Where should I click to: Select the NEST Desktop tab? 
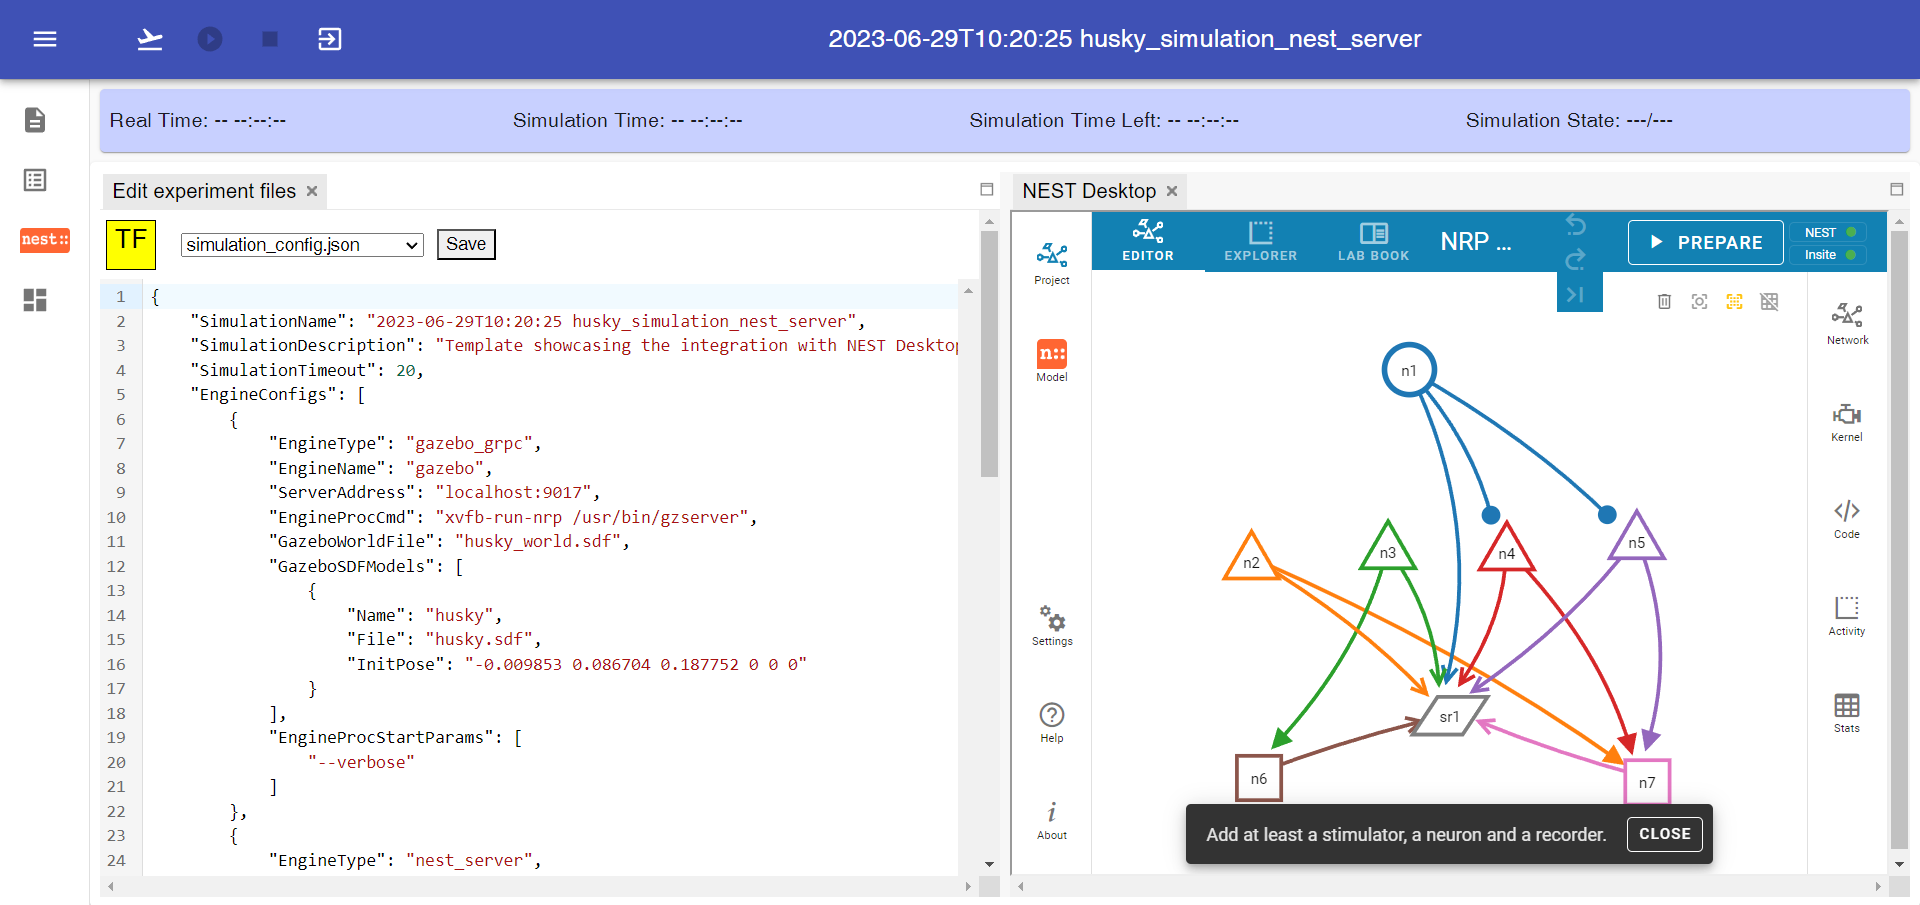1089,191
